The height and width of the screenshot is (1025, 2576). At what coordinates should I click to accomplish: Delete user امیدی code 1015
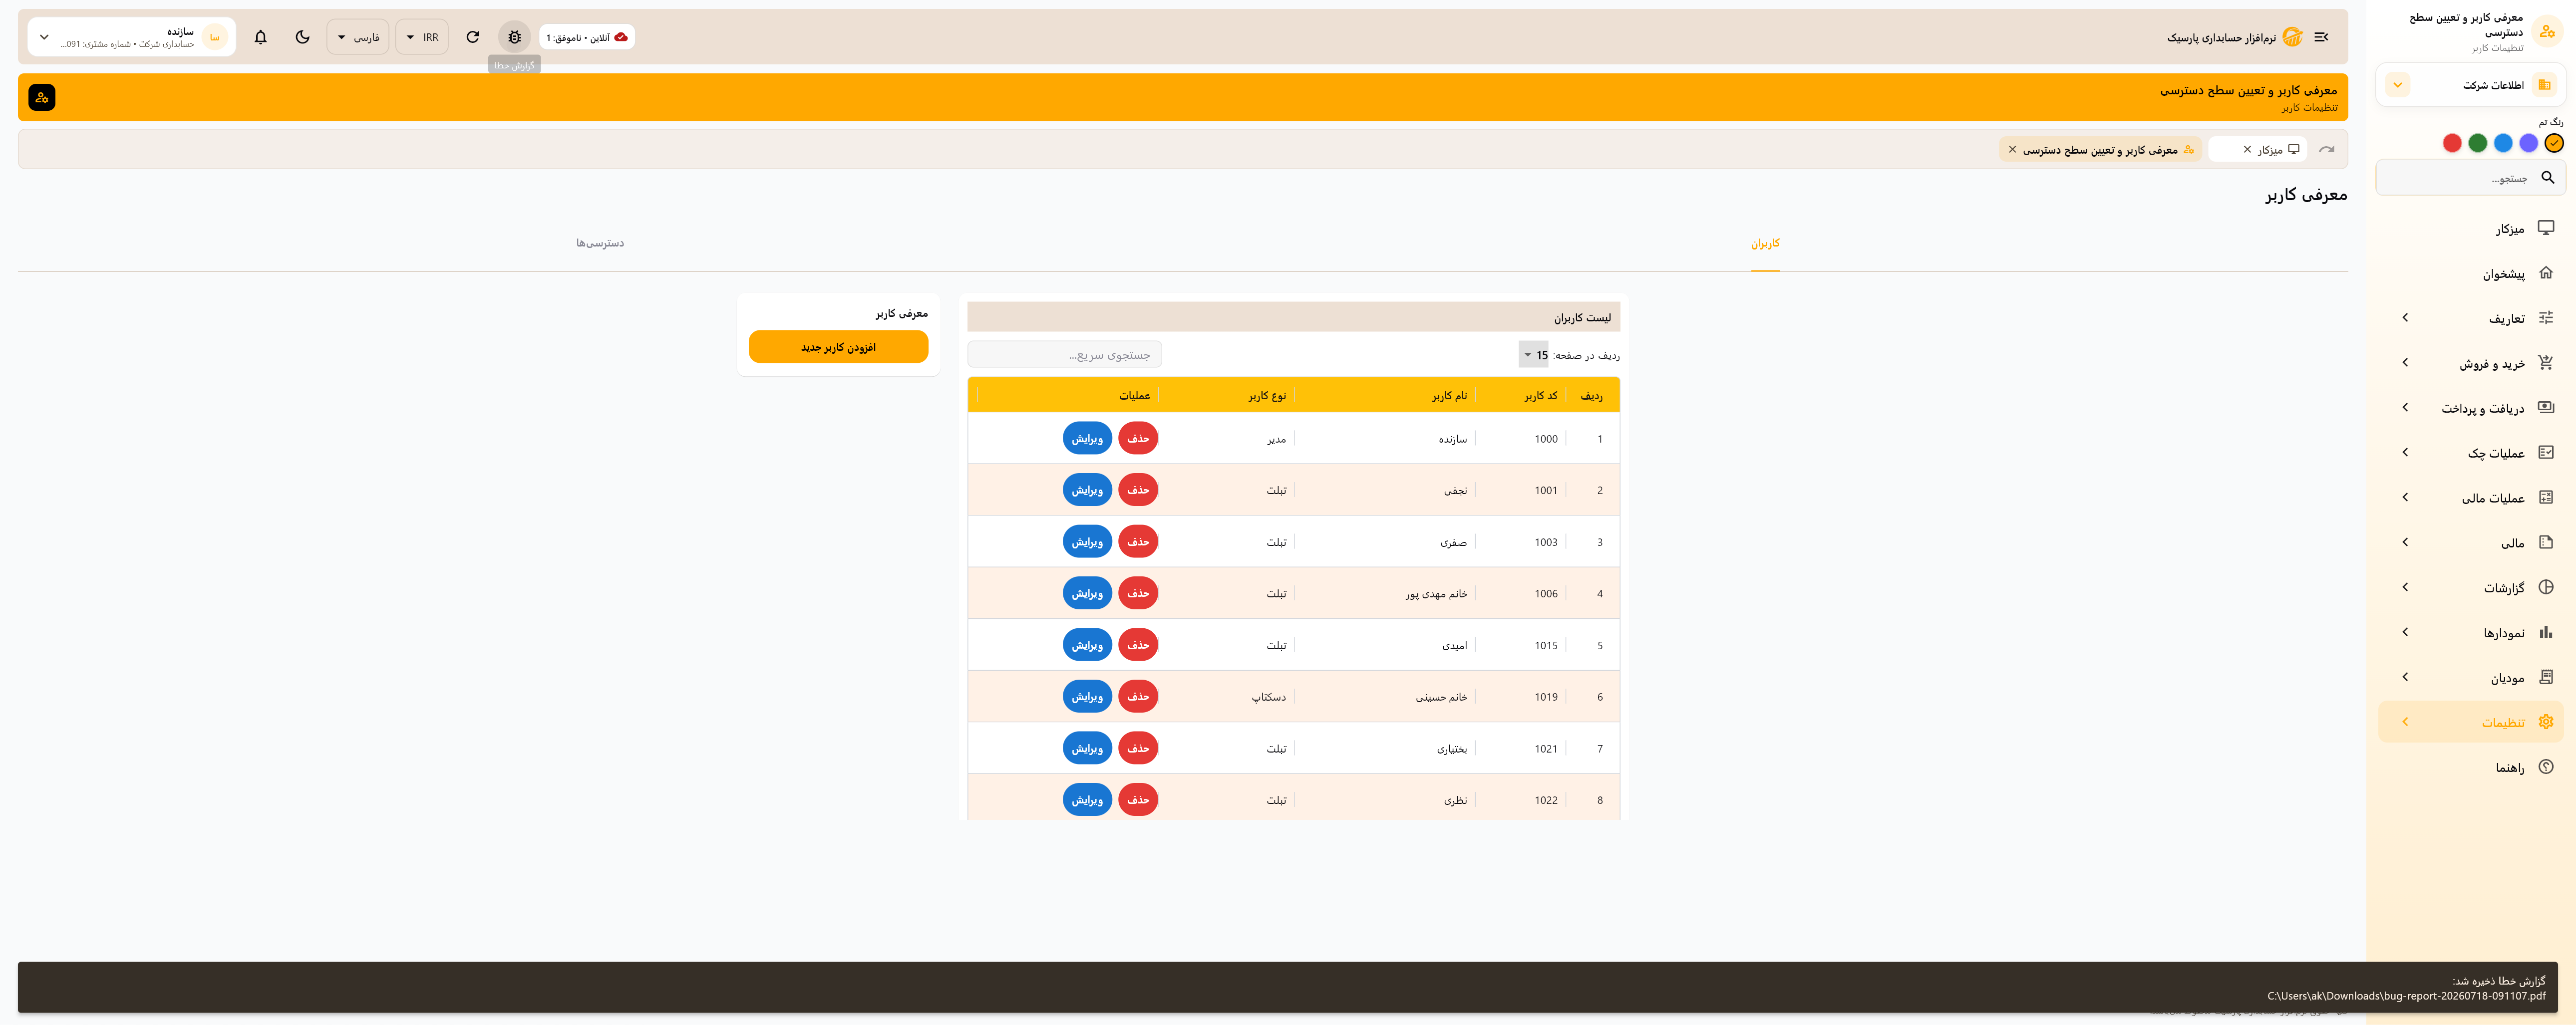[x=1138, y=645]
